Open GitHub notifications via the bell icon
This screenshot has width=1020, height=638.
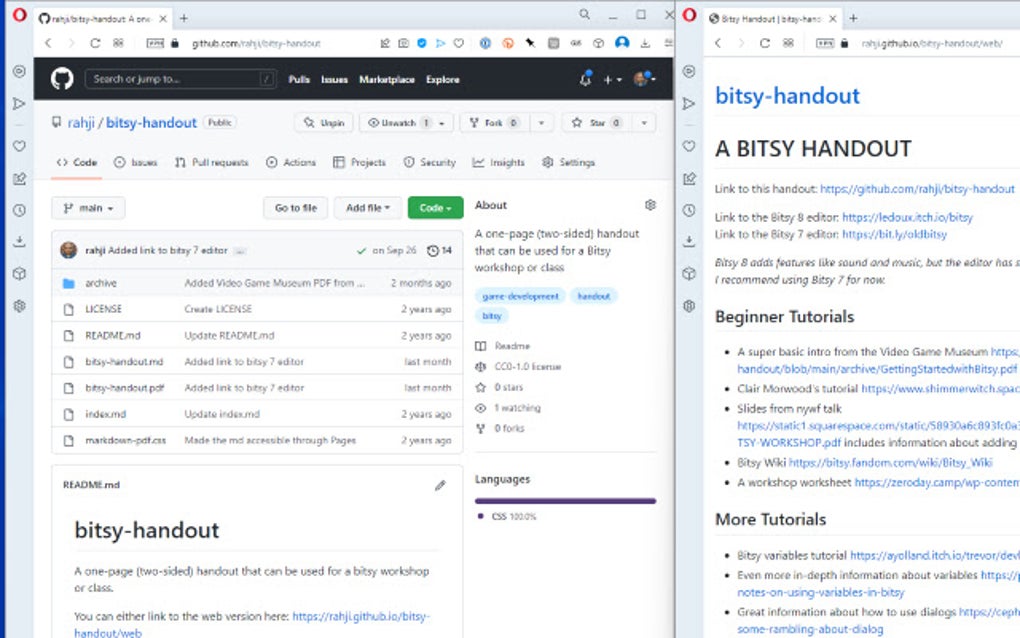tap(585, 79)
